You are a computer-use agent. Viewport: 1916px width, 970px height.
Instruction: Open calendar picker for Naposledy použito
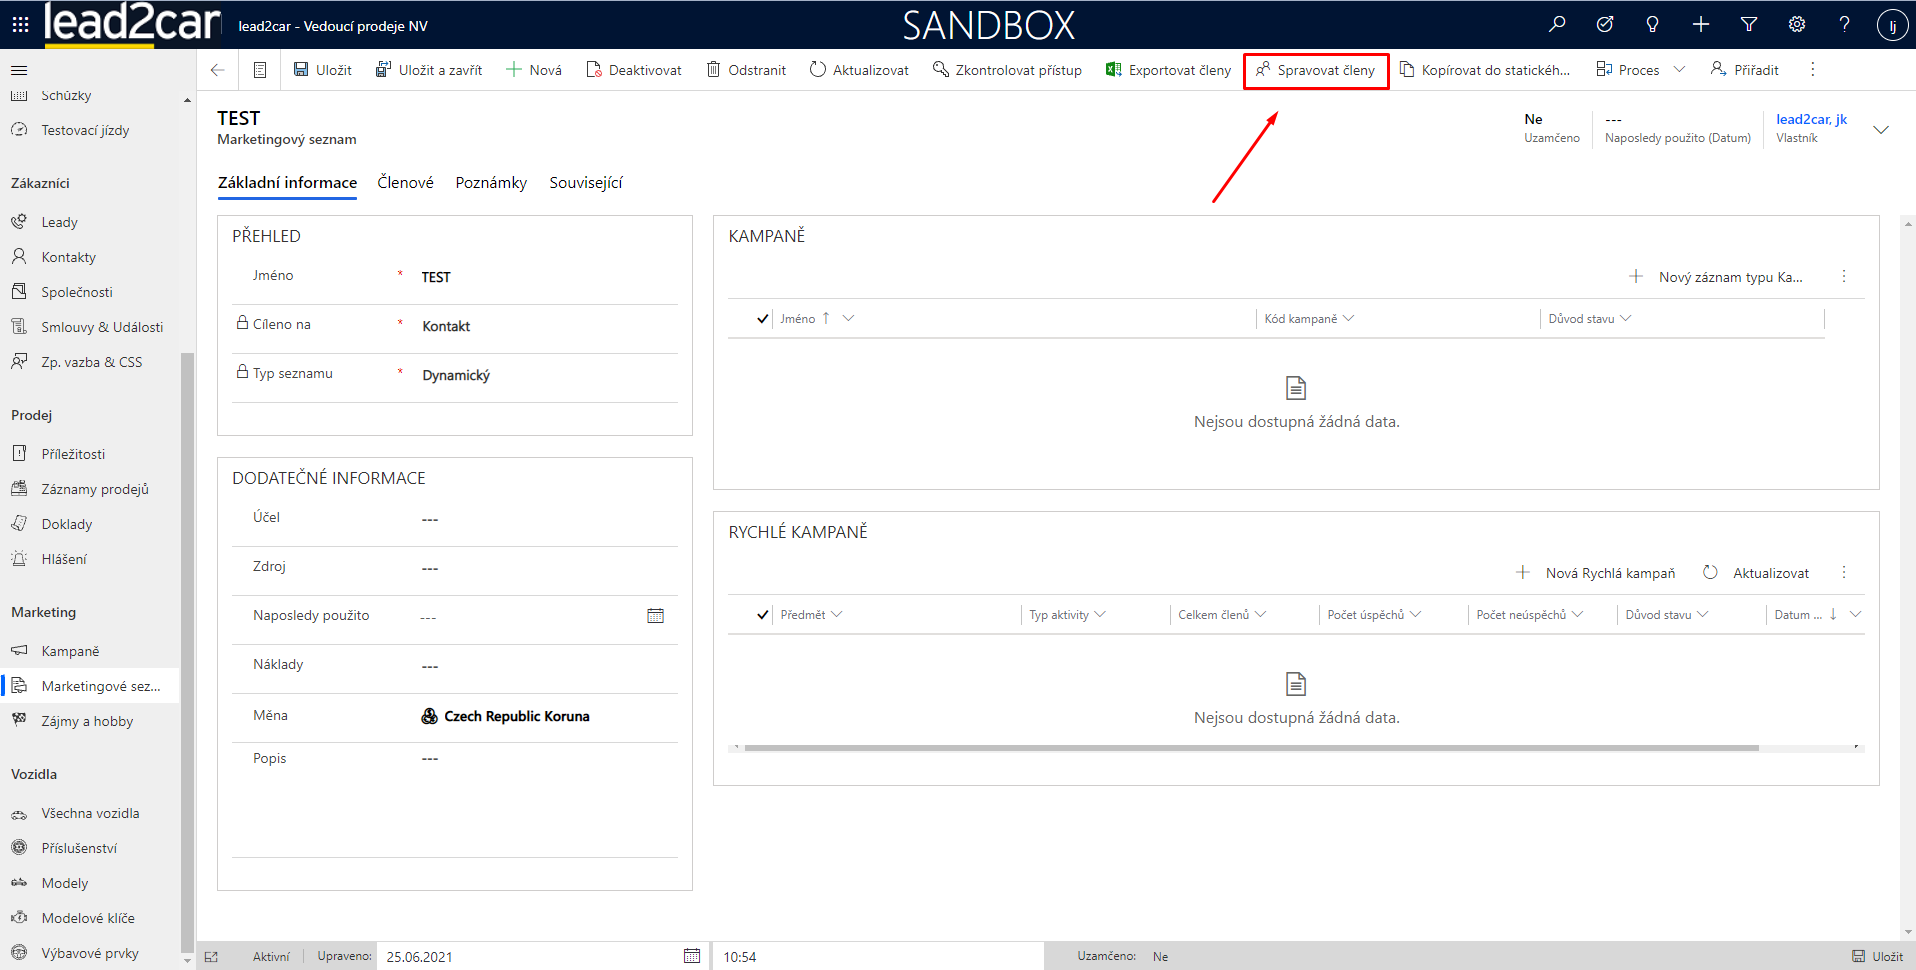click(x=655, y=616)
